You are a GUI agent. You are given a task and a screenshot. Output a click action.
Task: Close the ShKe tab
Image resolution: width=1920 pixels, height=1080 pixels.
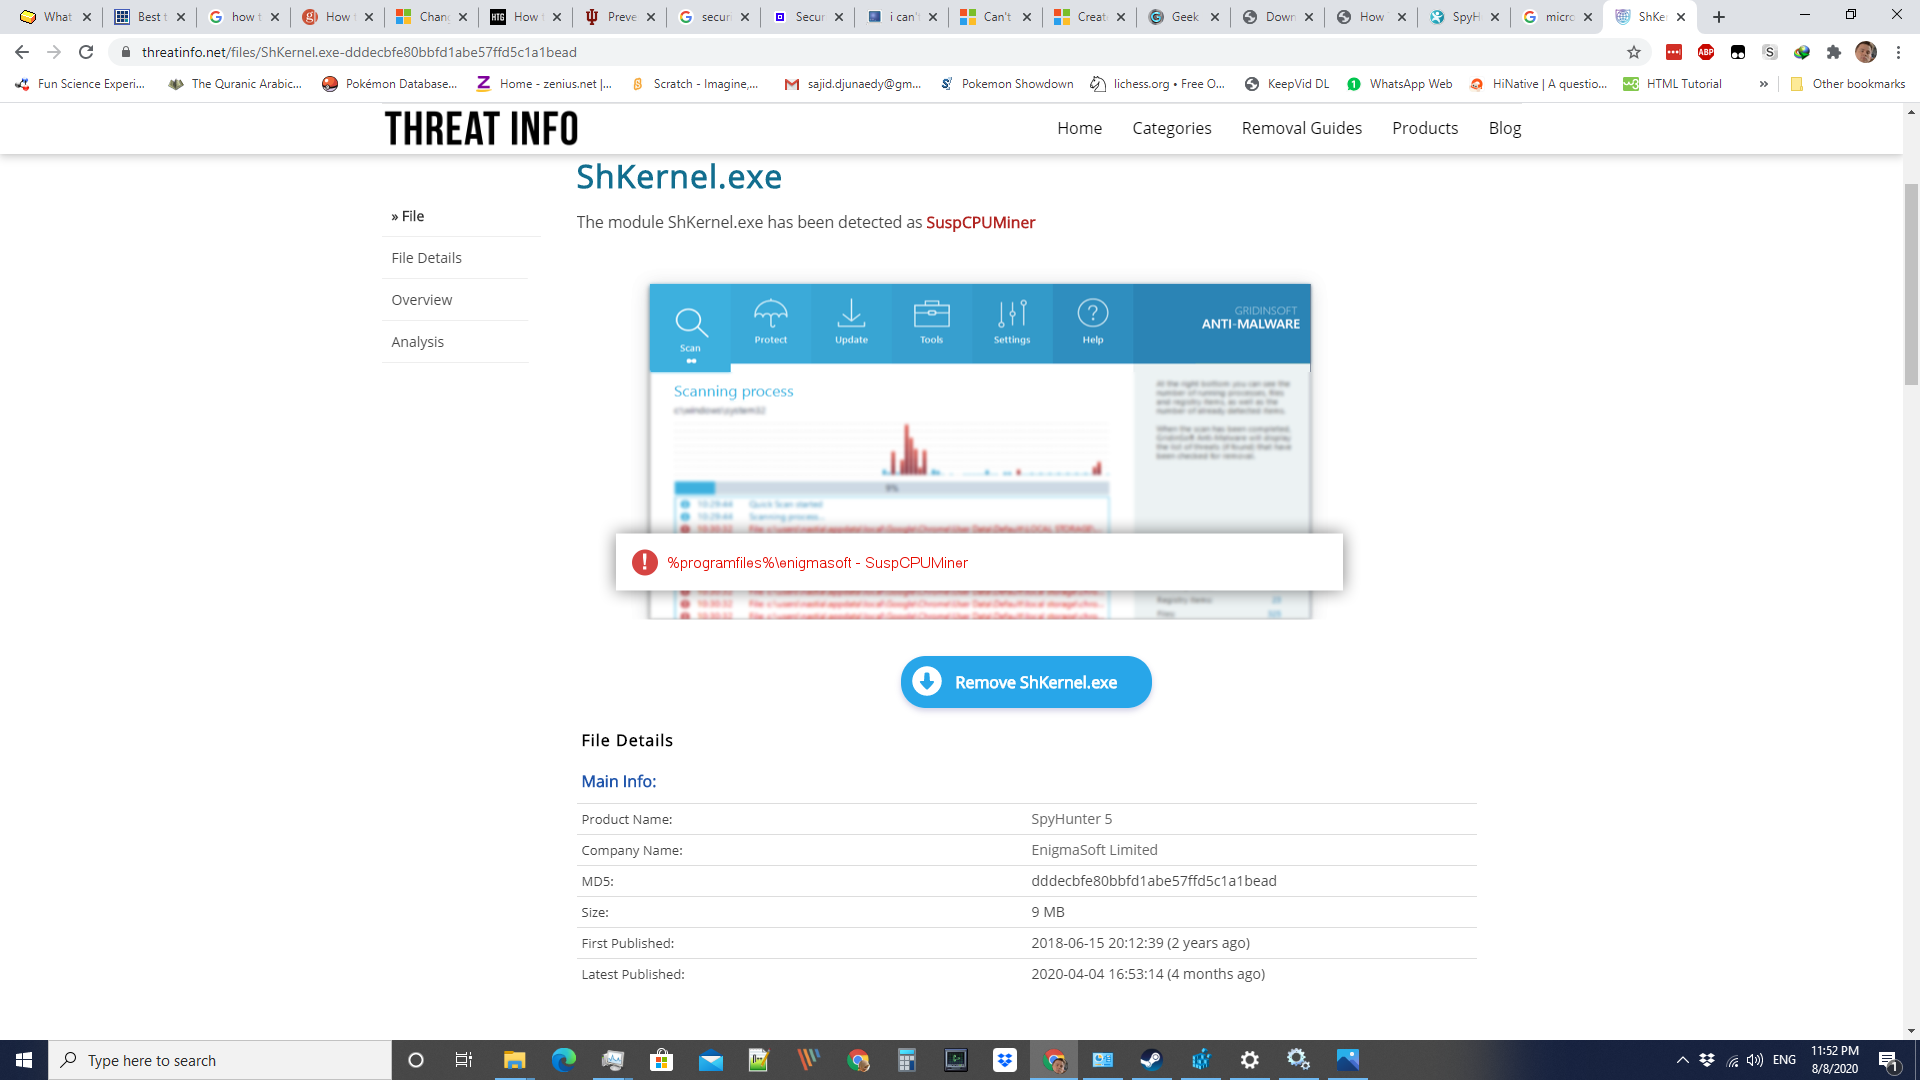coord(1681,17)
